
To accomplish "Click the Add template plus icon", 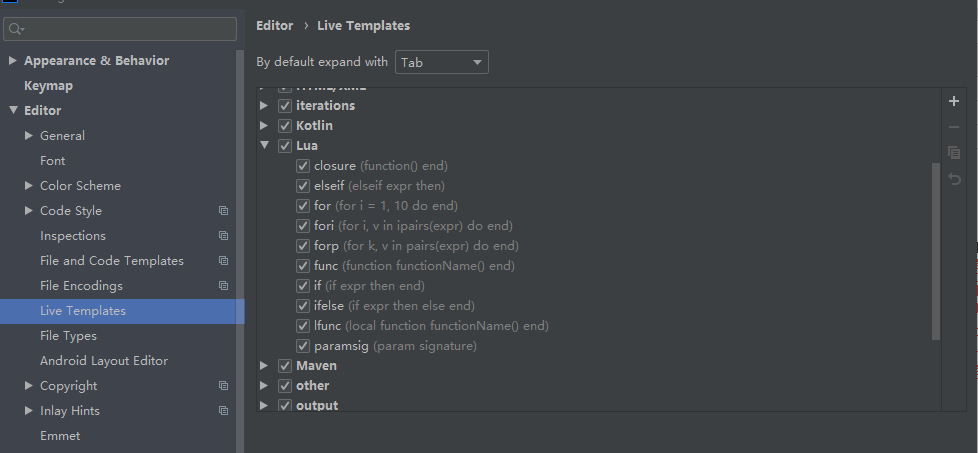I will pyautogui.click(x=954, y=101).
